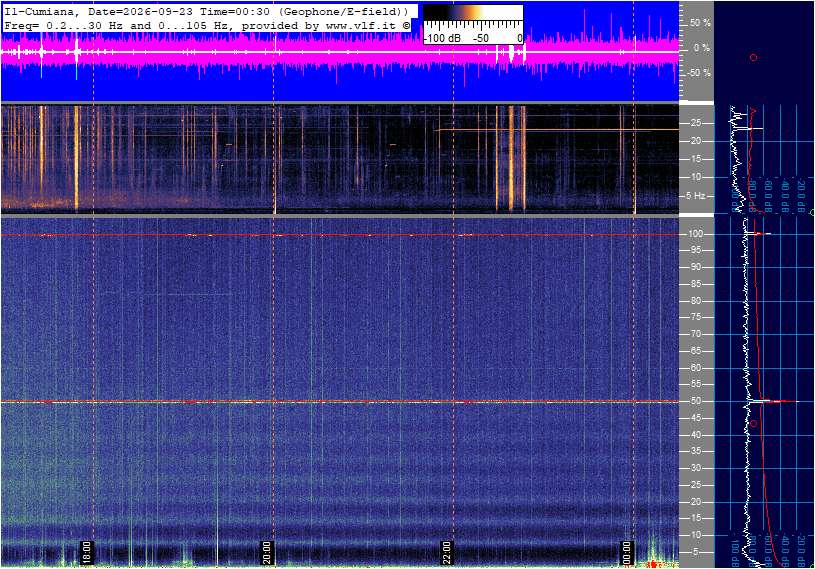815x569 pixels.
Task: Click the 35 Hz frequency scale label
Action: click(695, 452)
